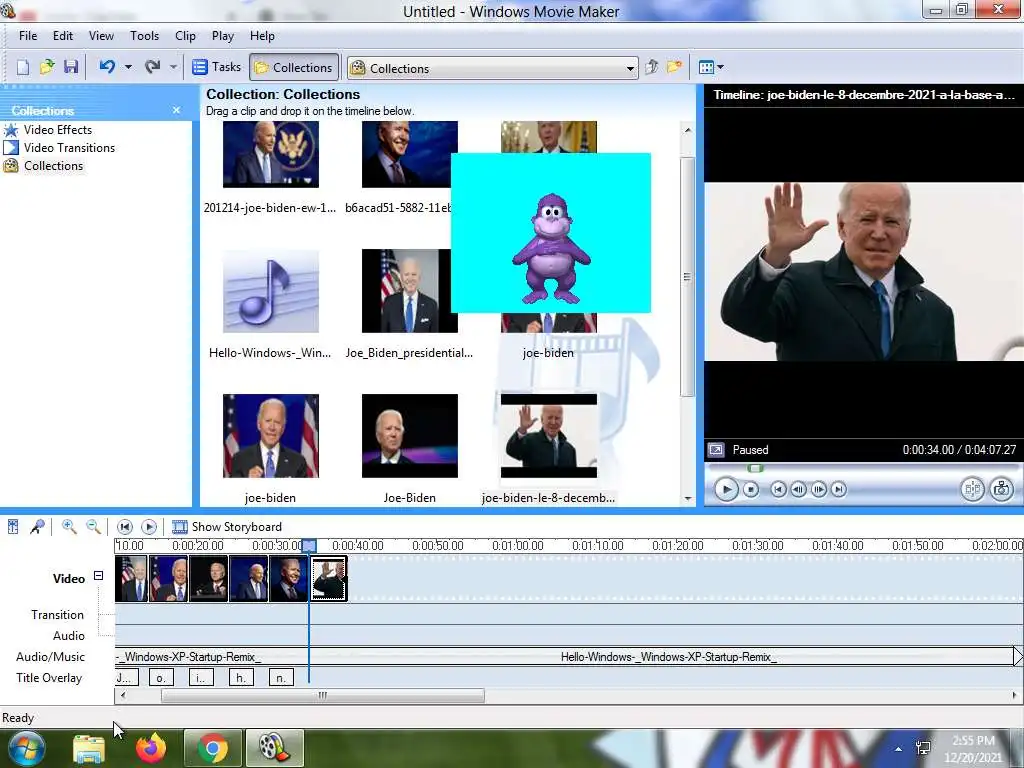Image resolution: width=1024 pixels, height=768 pixels.
Task: Click the collection pane scroll down arrow
Action: coord(688,498)
